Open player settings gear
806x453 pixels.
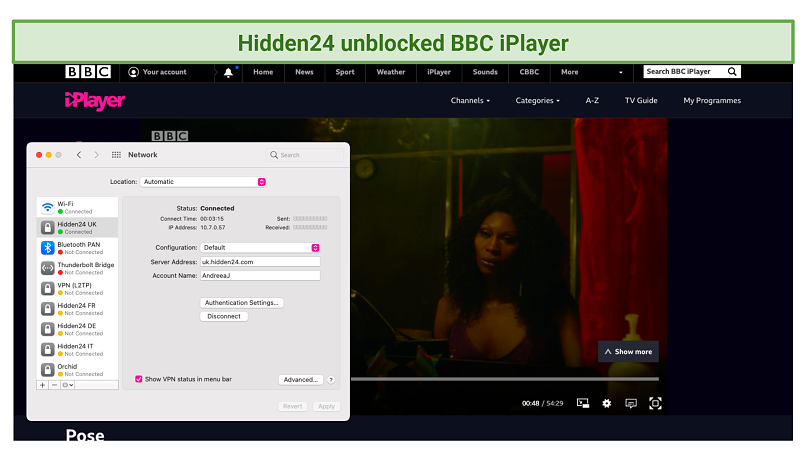607,403
